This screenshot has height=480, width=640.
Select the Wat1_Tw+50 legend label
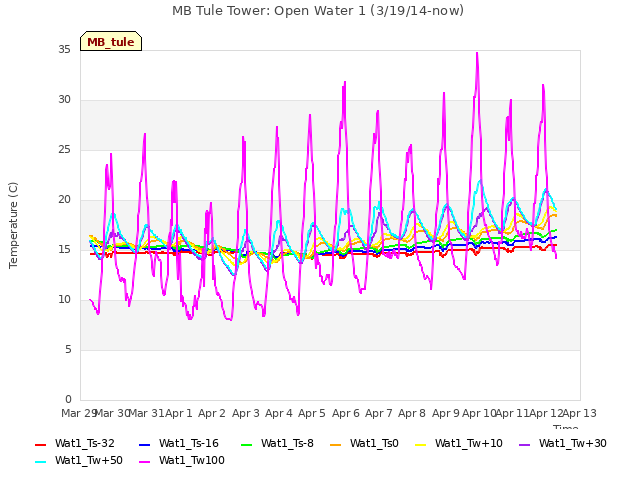tap(89, 460)
